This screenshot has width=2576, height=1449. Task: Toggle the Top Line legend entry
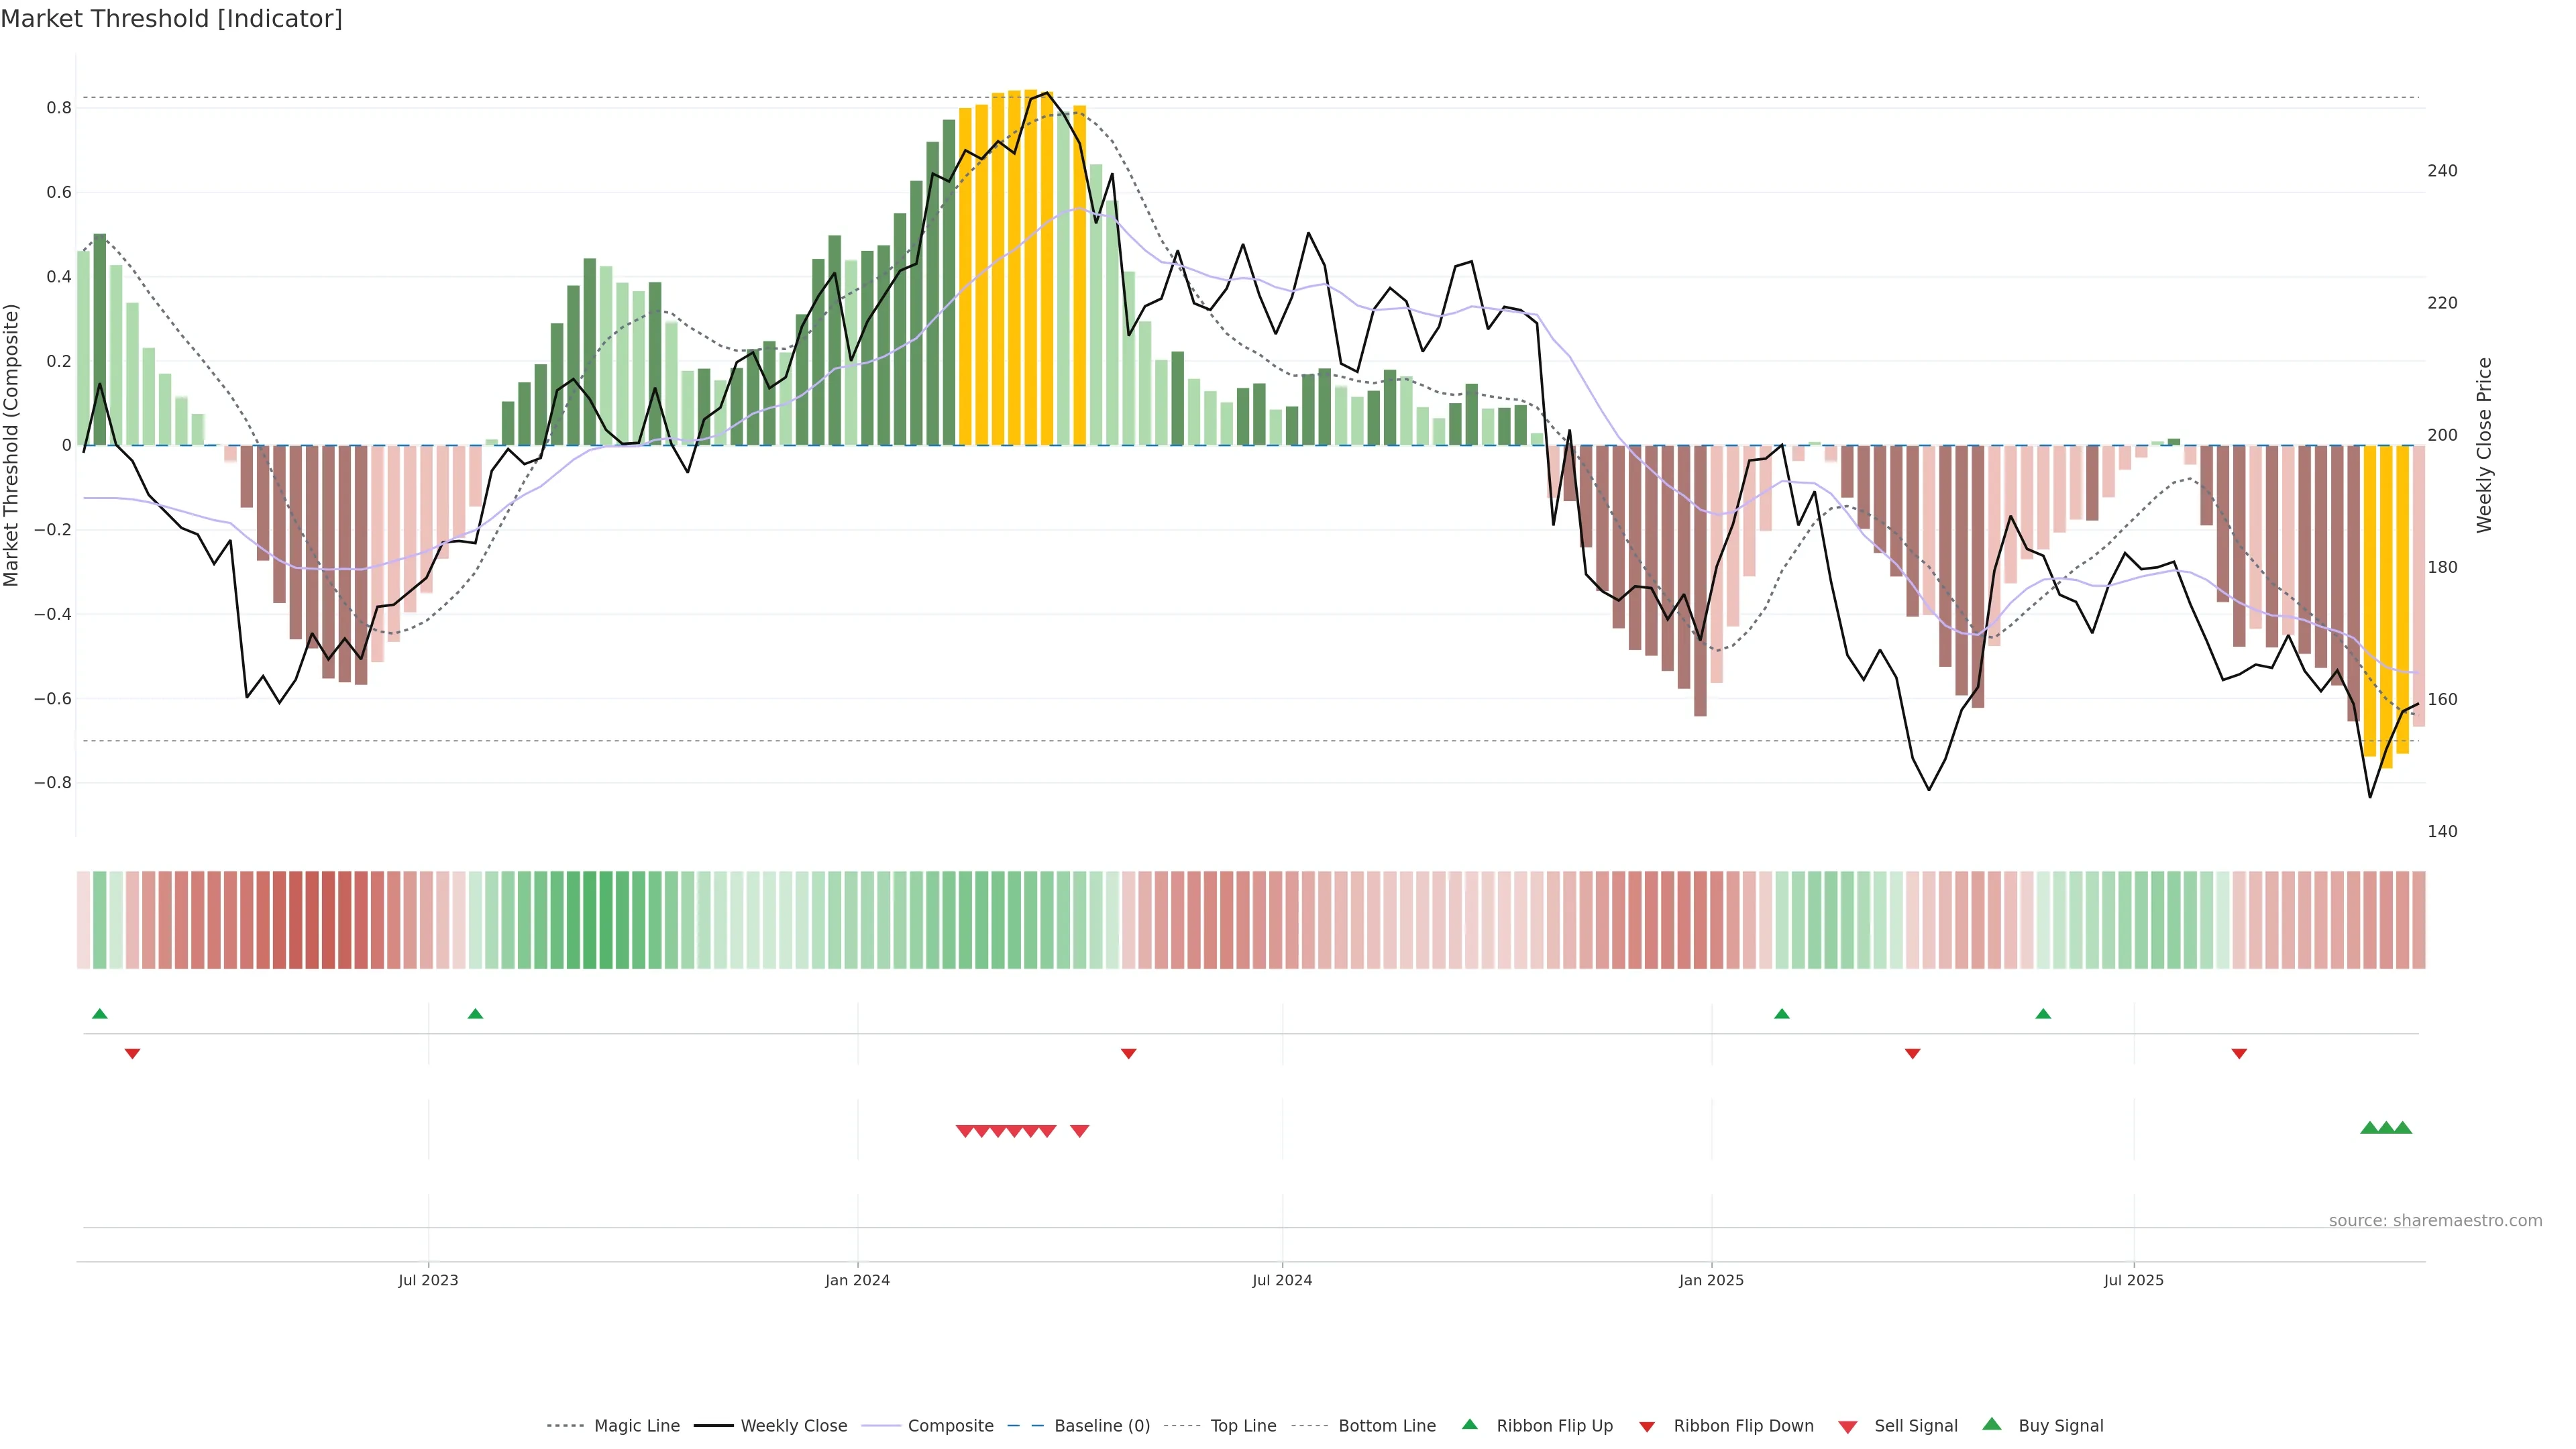click(1243, 1426)
